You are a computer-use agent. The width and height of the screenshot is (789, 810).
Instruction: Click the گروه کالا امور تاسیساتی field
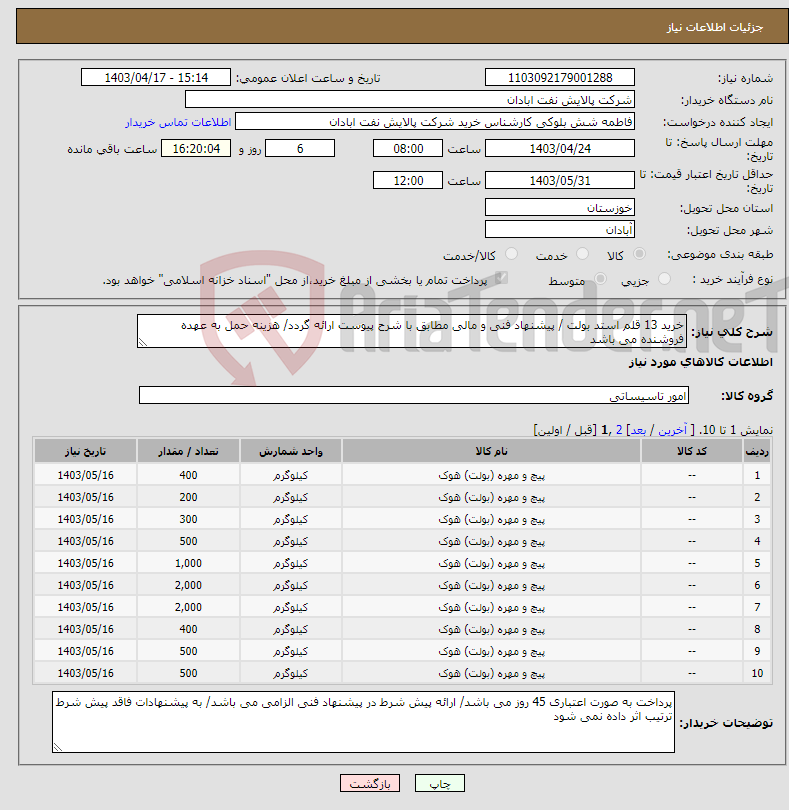point(414,395)
